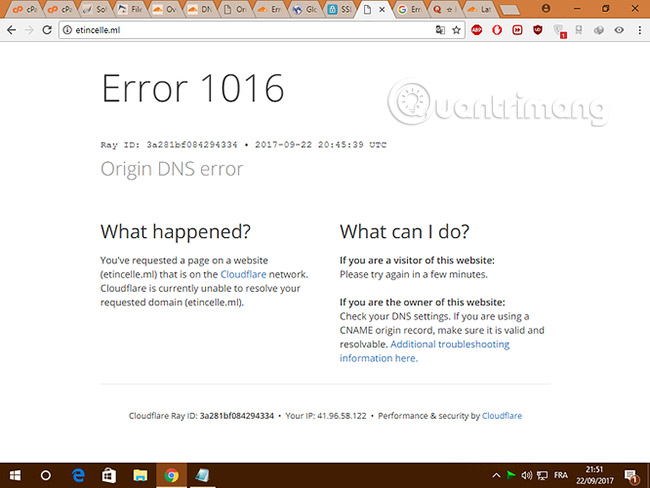
Task: Switch to the Cloudflare 'Ov' tab
Action: (x=165, y=9)
